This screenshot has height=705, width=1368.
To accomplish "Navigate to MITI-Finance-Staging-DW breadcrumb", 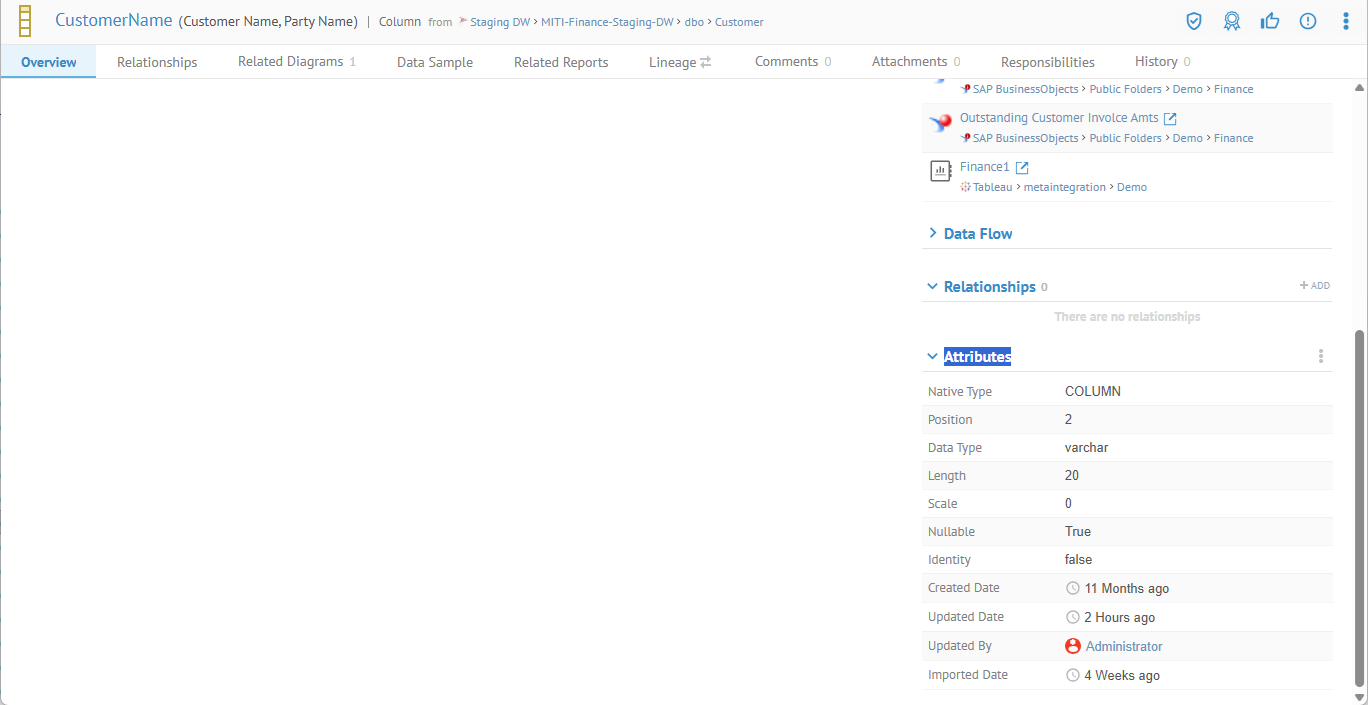I will pyautogui.click(x=607, y=22).
